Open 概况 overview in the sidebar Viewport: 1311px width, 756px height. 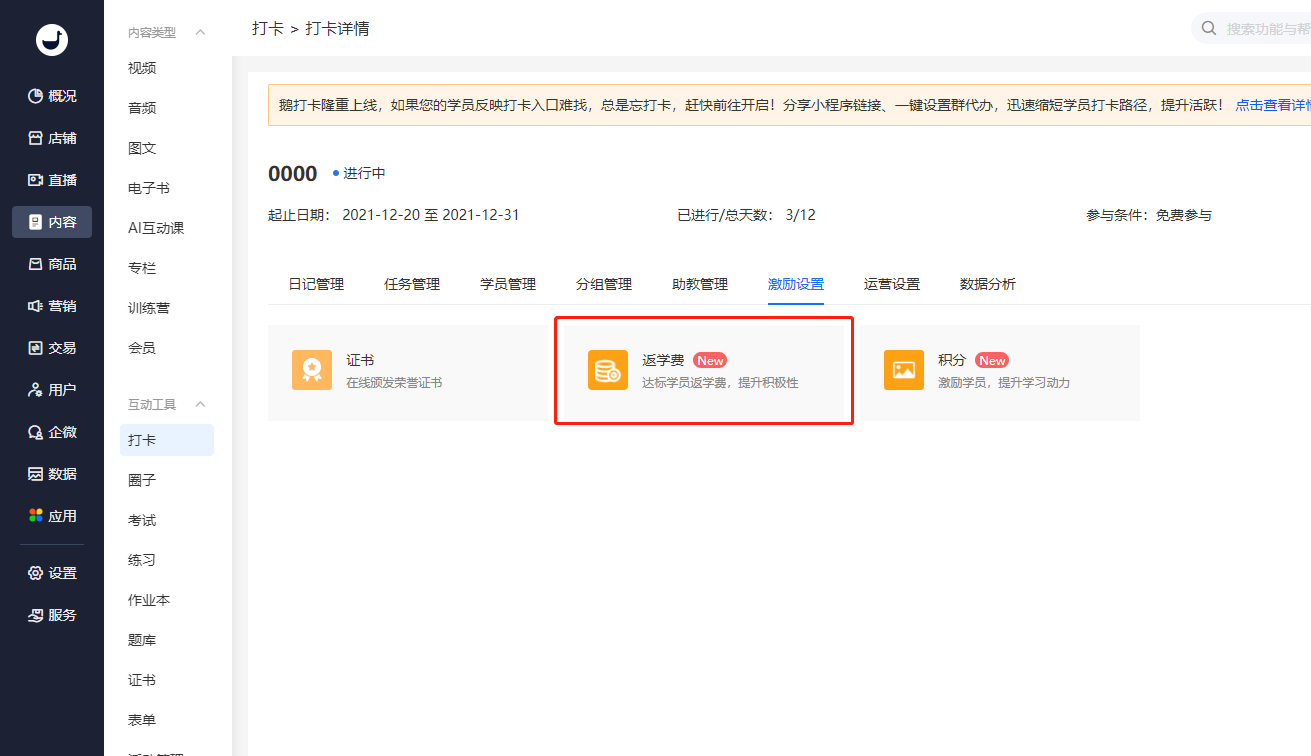[52, 96]
